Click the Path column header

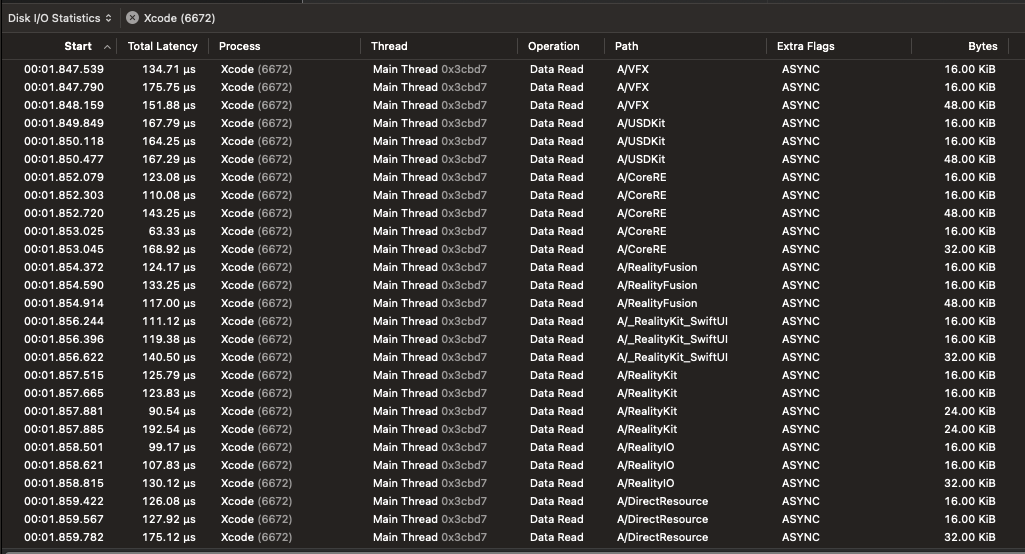pyautogui.click(x=627, y=46)
